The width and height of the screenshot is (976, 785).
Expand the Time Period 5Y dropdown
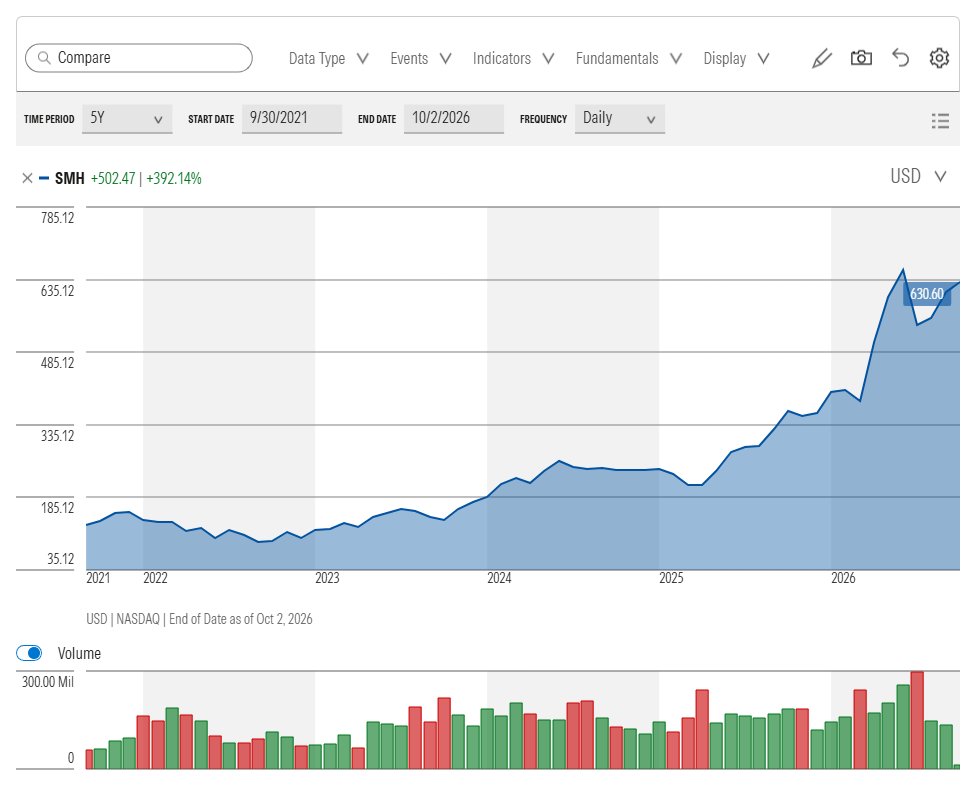point(127,118)
